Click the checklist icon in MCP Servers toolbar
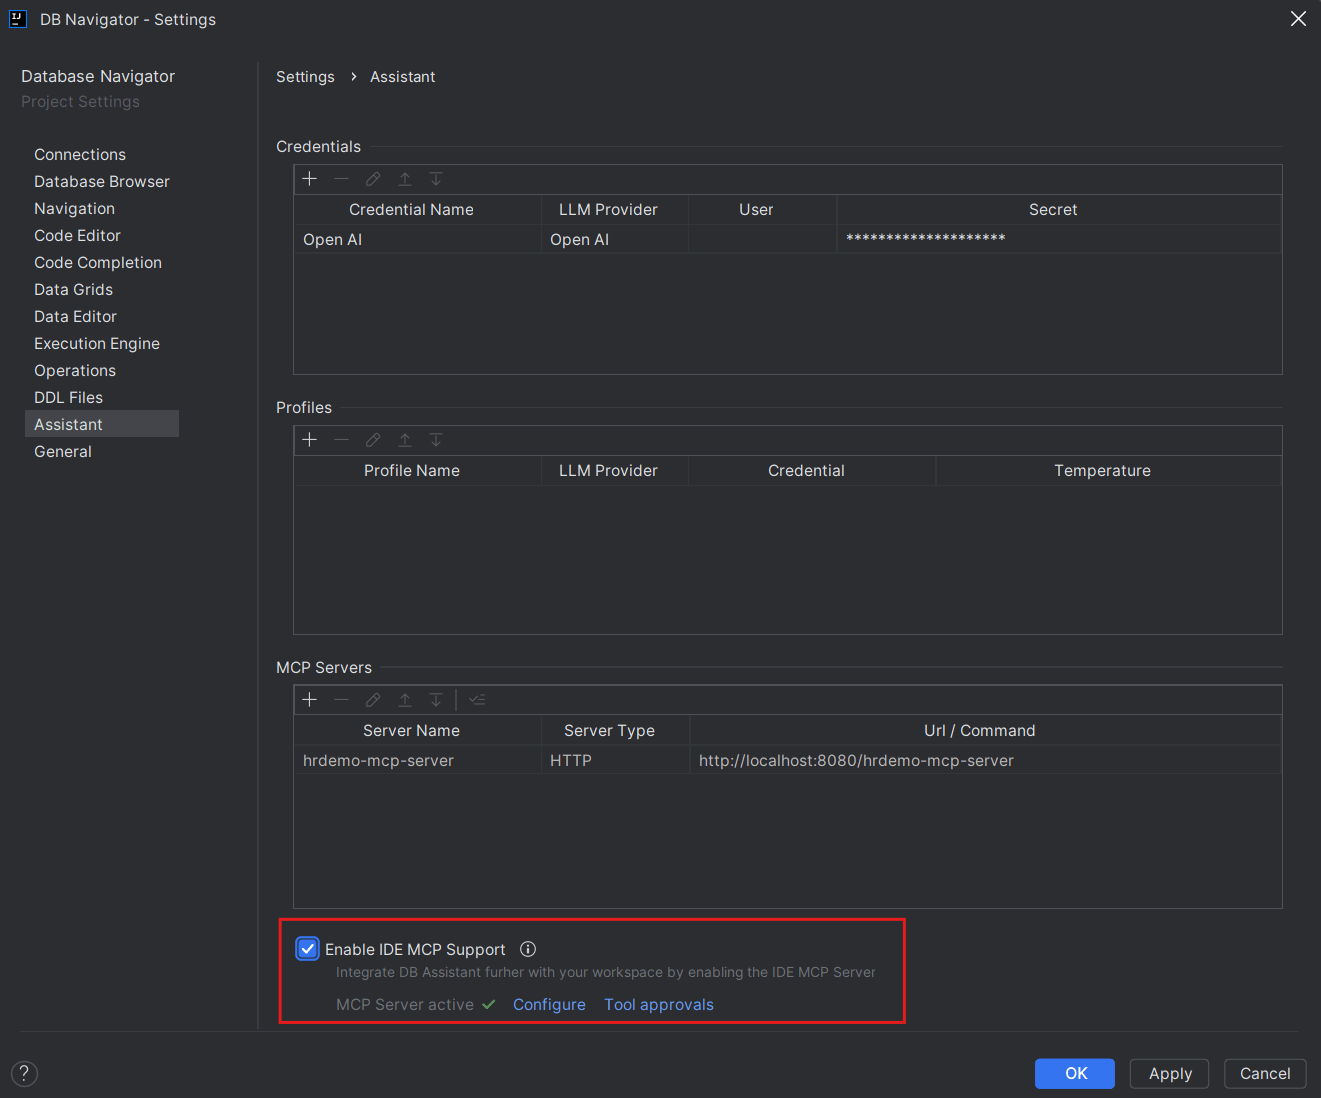The width and height of the screenshot is (1321, 1098). click(477, 700)
